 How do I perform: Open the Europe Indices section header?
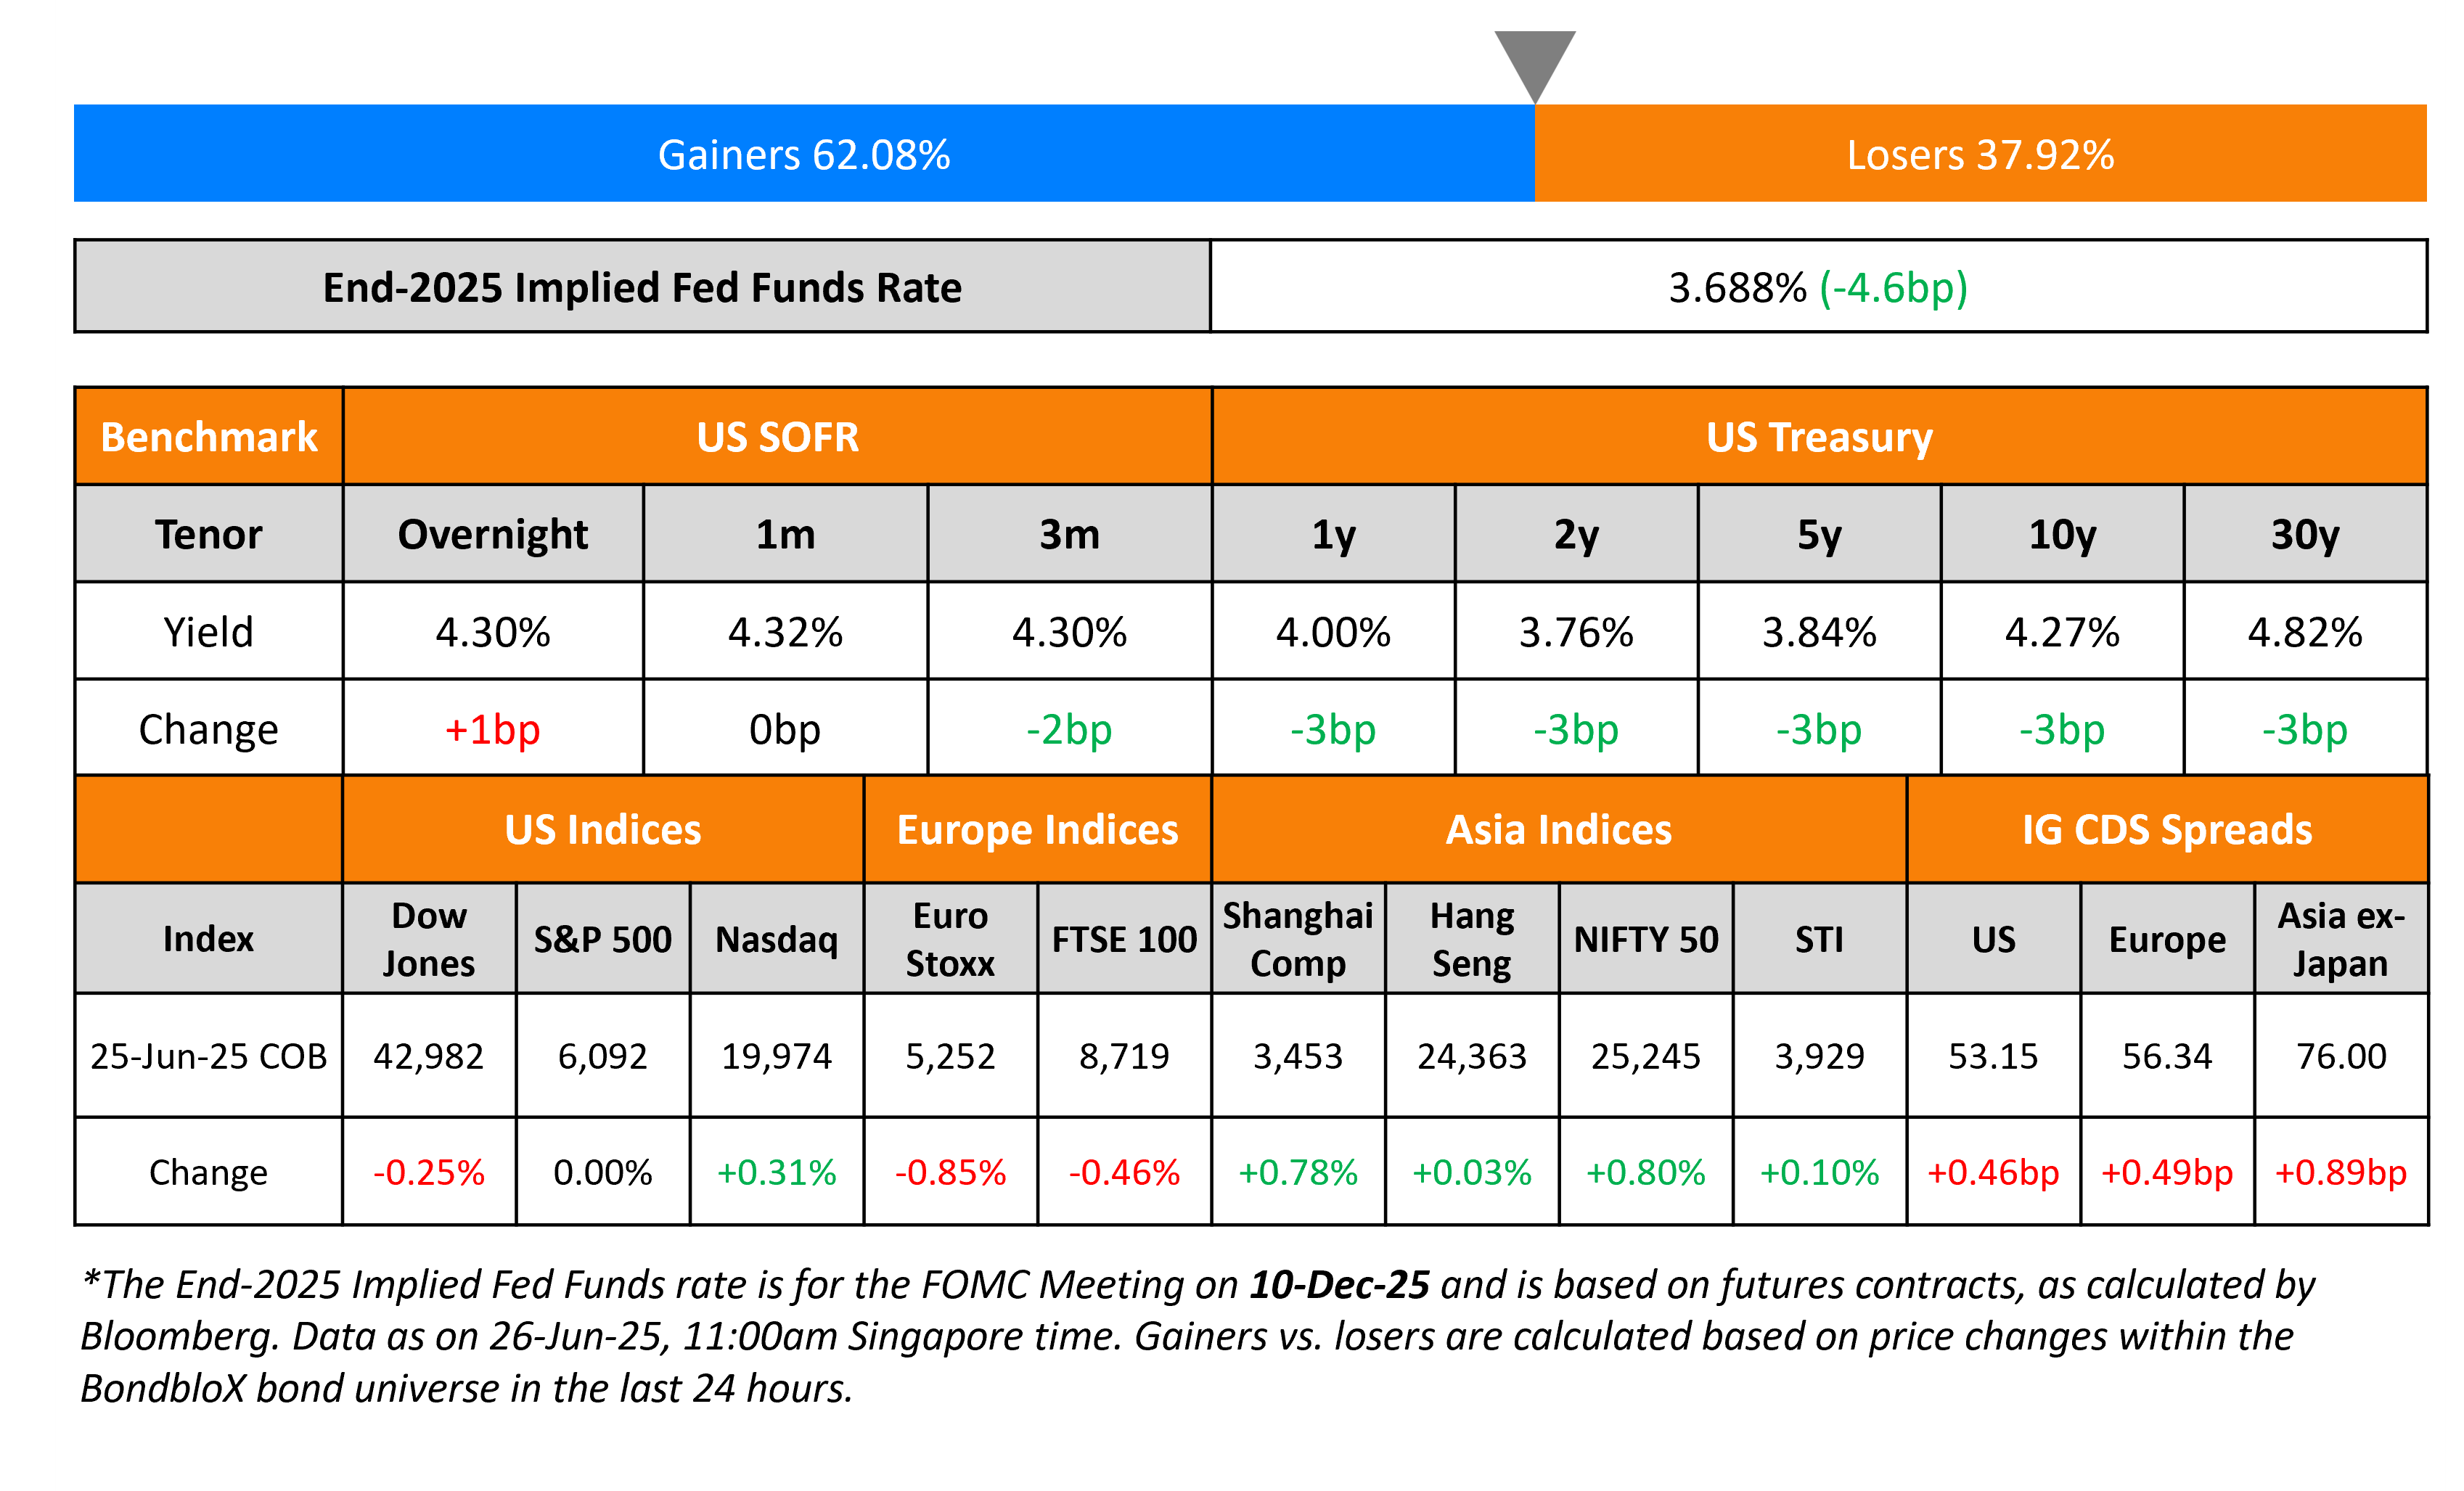pyautogui.click(x=1037, y=830)
